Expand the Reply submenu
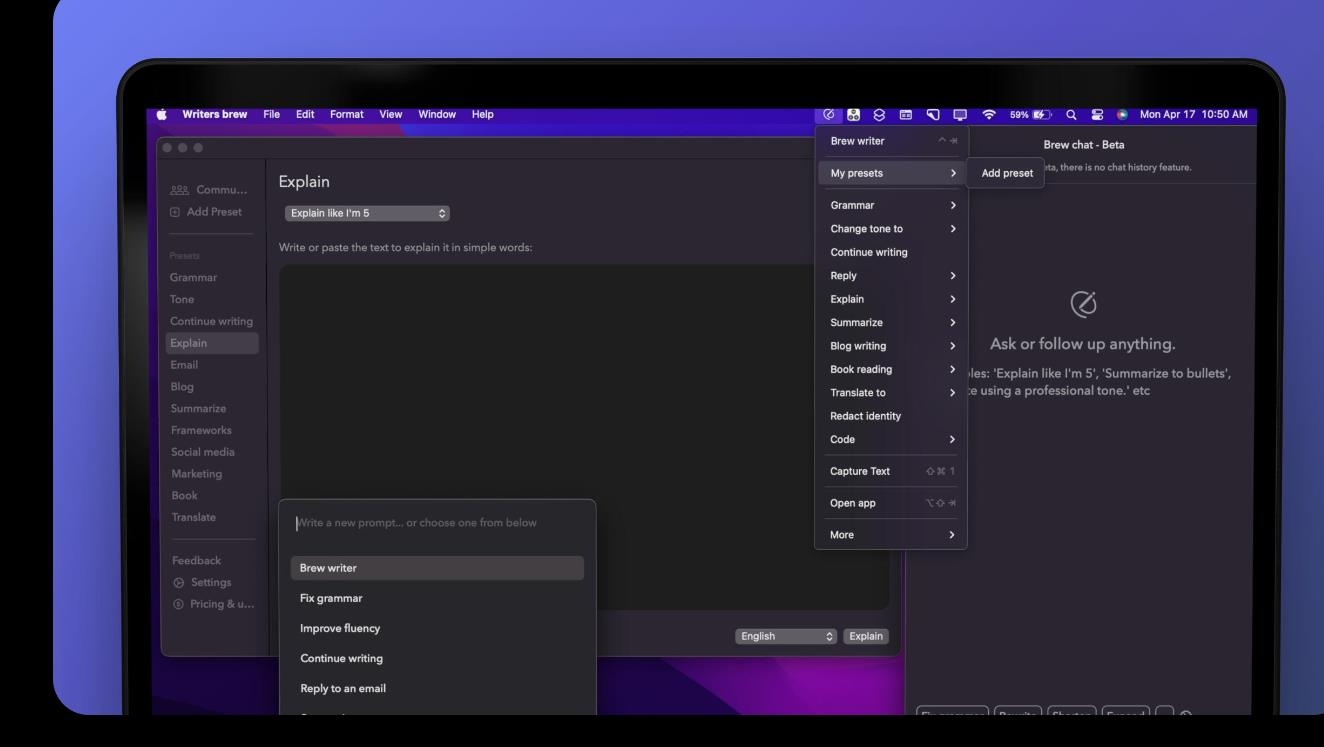1324x747 pixels. click(891, 276)
